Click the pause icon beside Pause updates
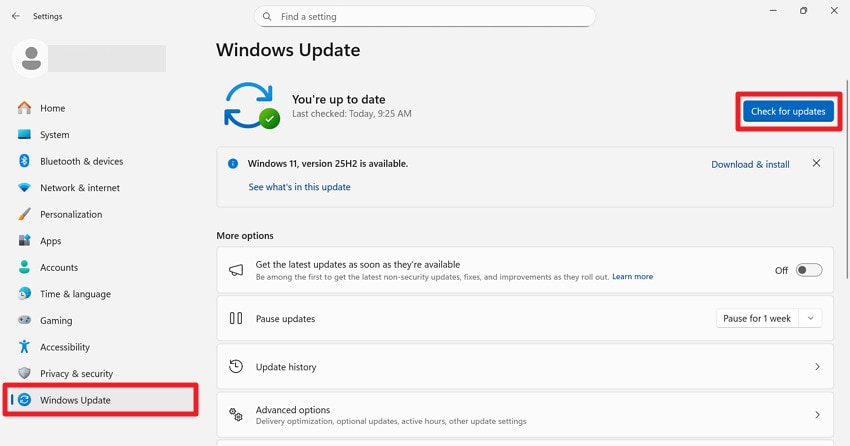The image size is (850, 446). (x=236, y=318)
